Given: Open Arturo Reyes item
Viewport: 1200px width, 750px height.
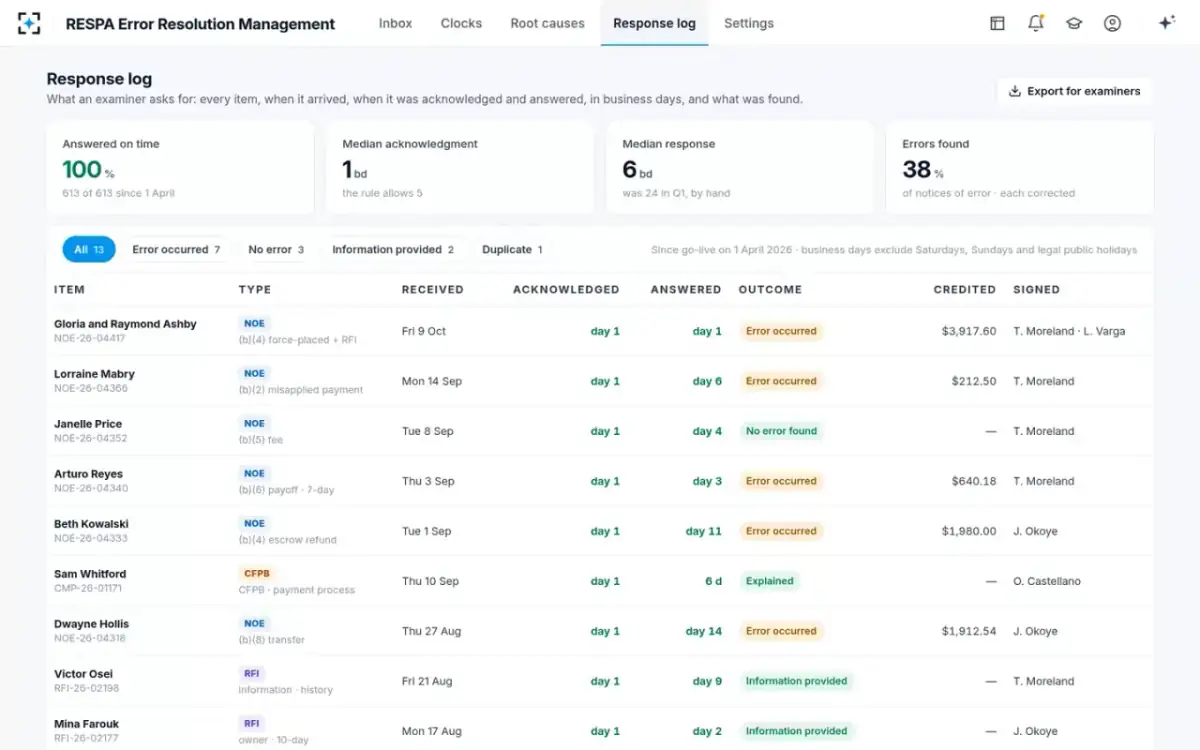Looking at the screenshot, I should (88, 474).
